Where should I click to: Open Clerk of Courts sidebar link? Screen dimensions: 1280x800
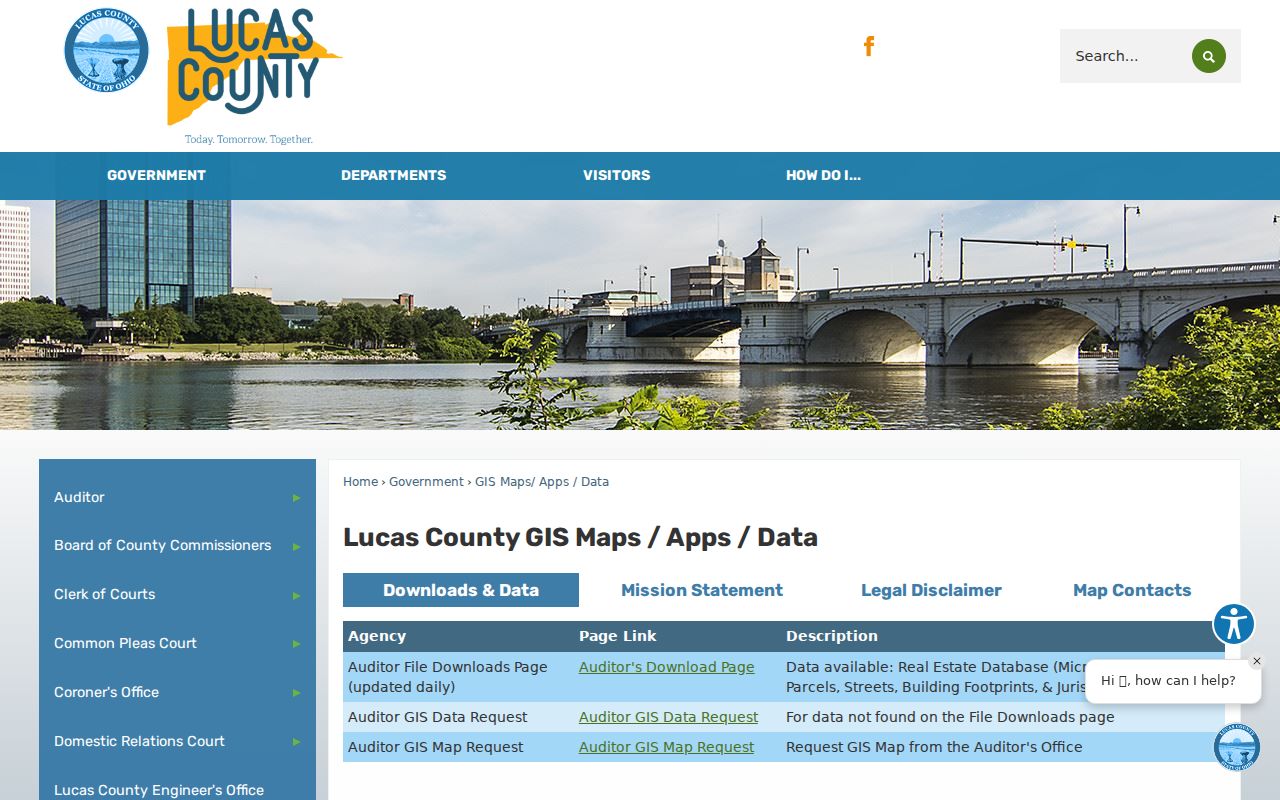(105, 594)
